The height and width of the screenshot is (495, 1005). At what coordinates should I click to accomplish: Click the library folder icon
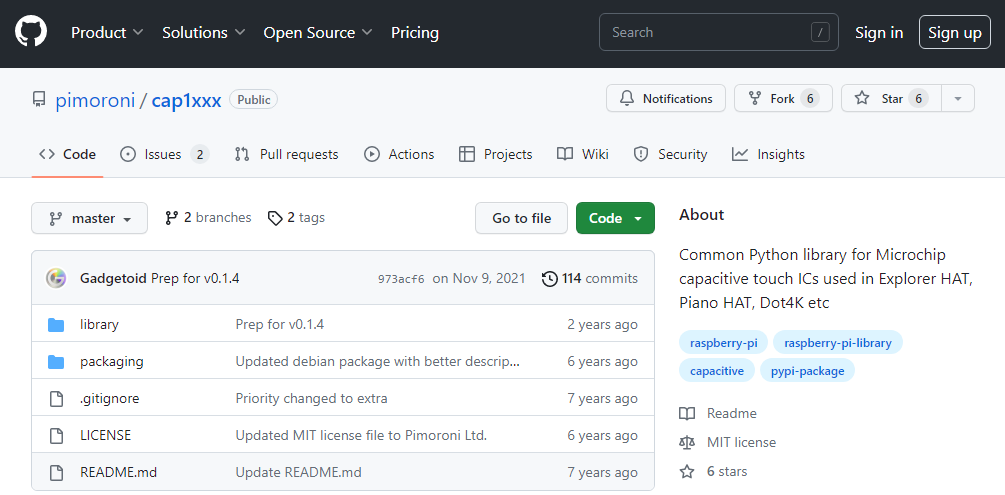(x=56, y=324)
